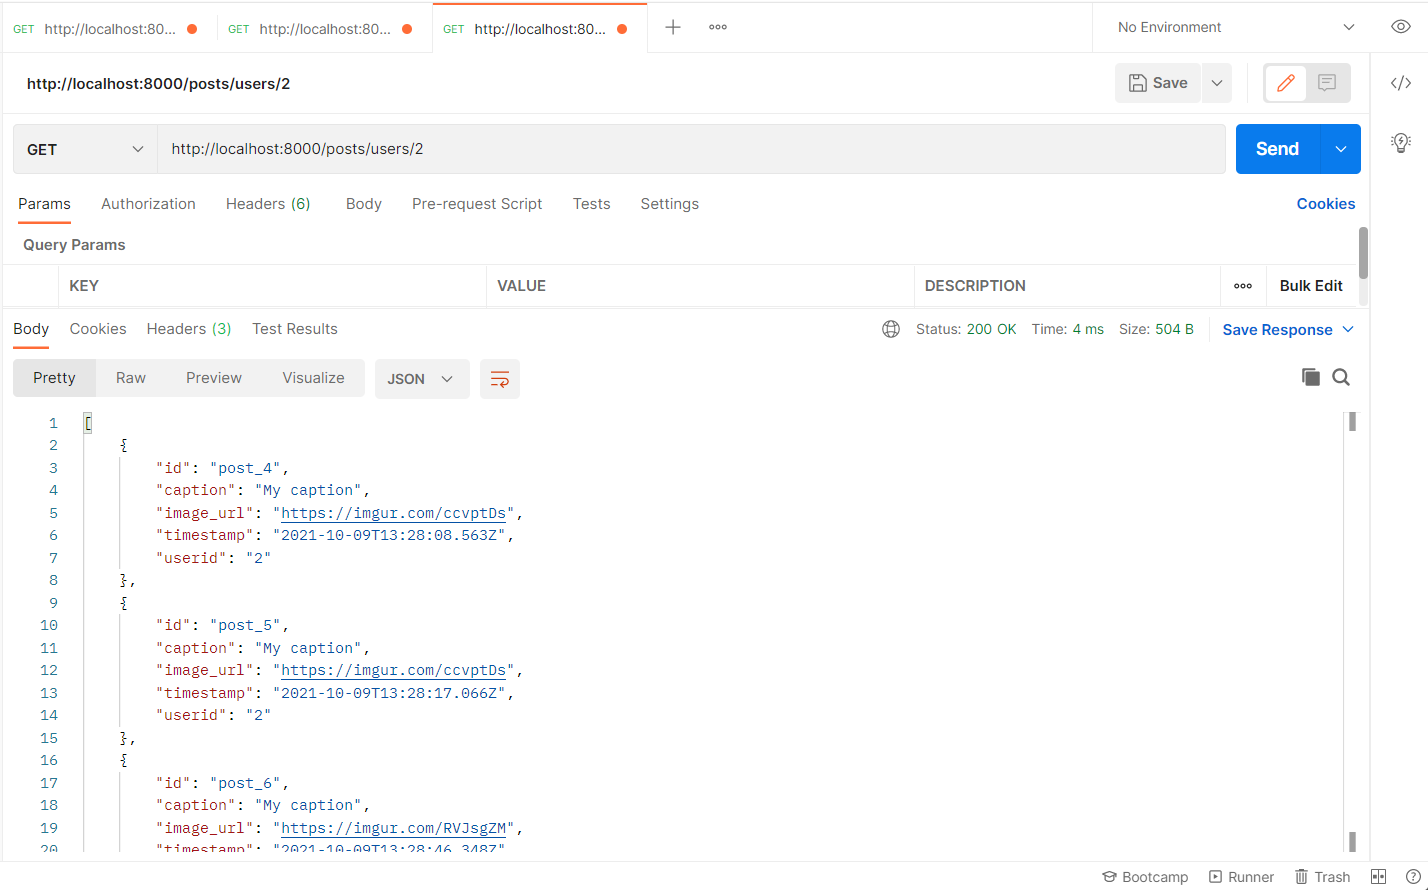
Task: Click the blue Send button
Action: 1278,149
